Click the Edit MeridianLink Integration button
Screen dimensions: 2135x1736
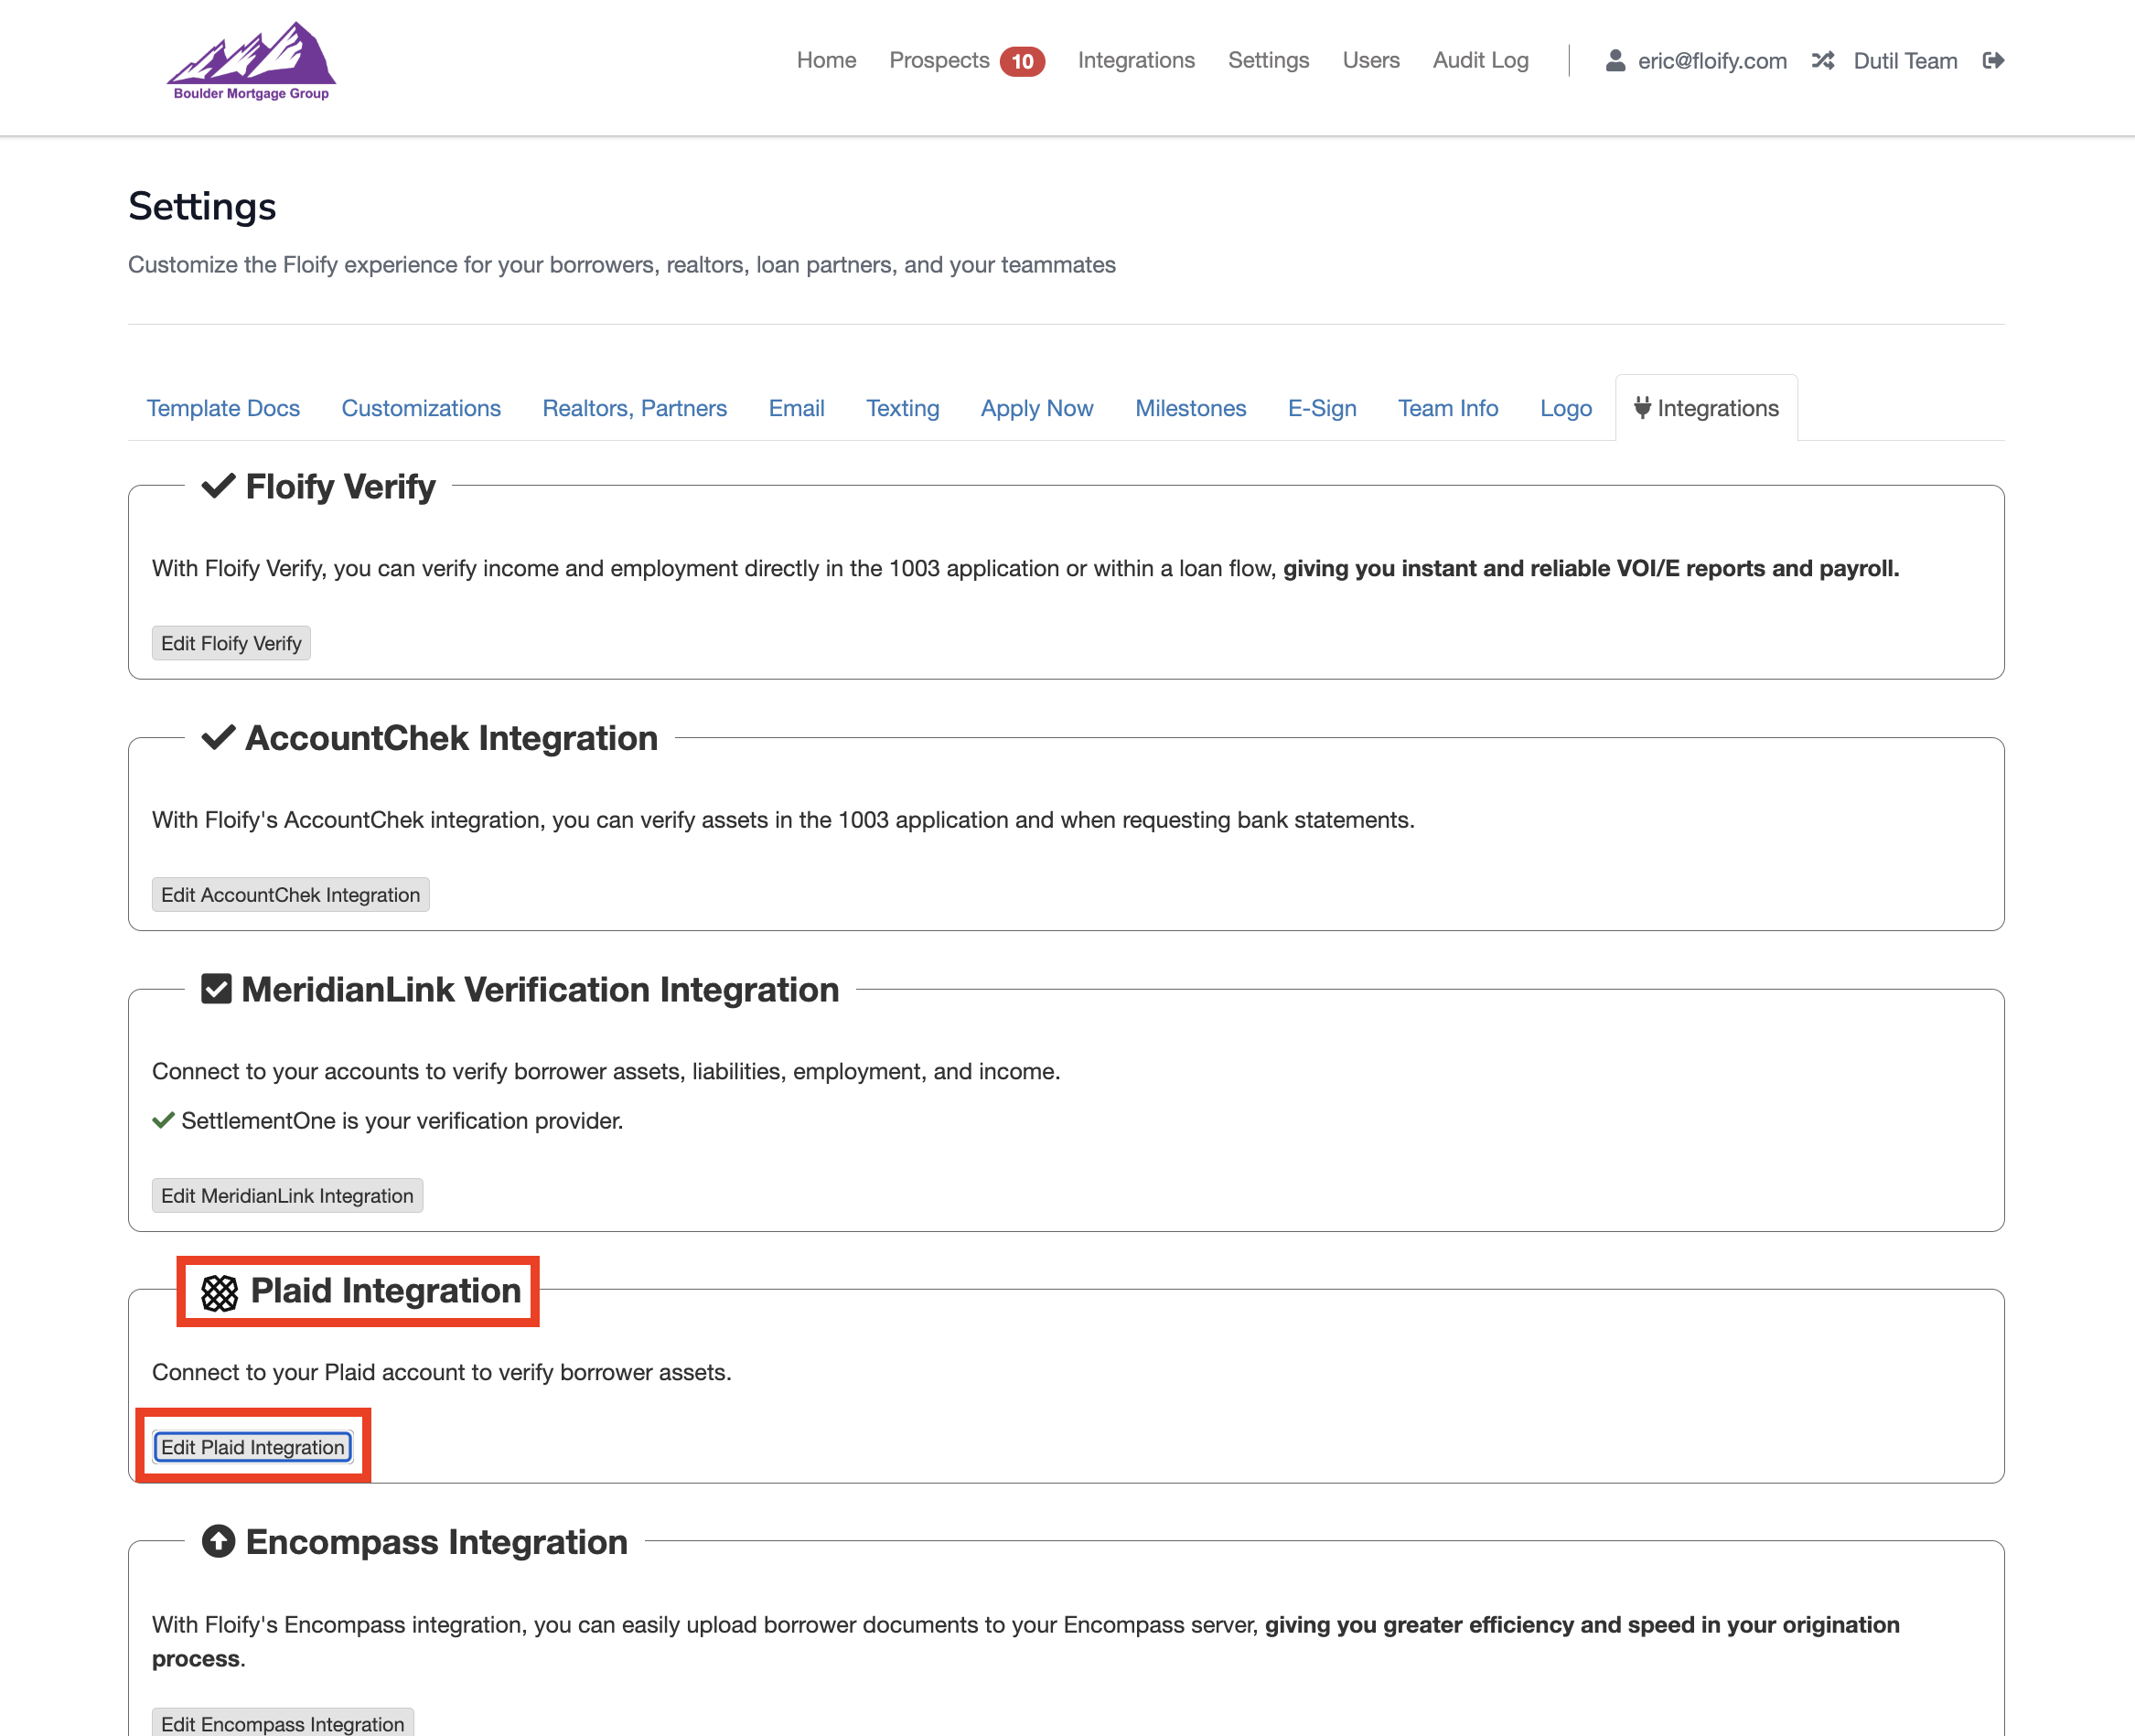click(x=287, y=1196)
